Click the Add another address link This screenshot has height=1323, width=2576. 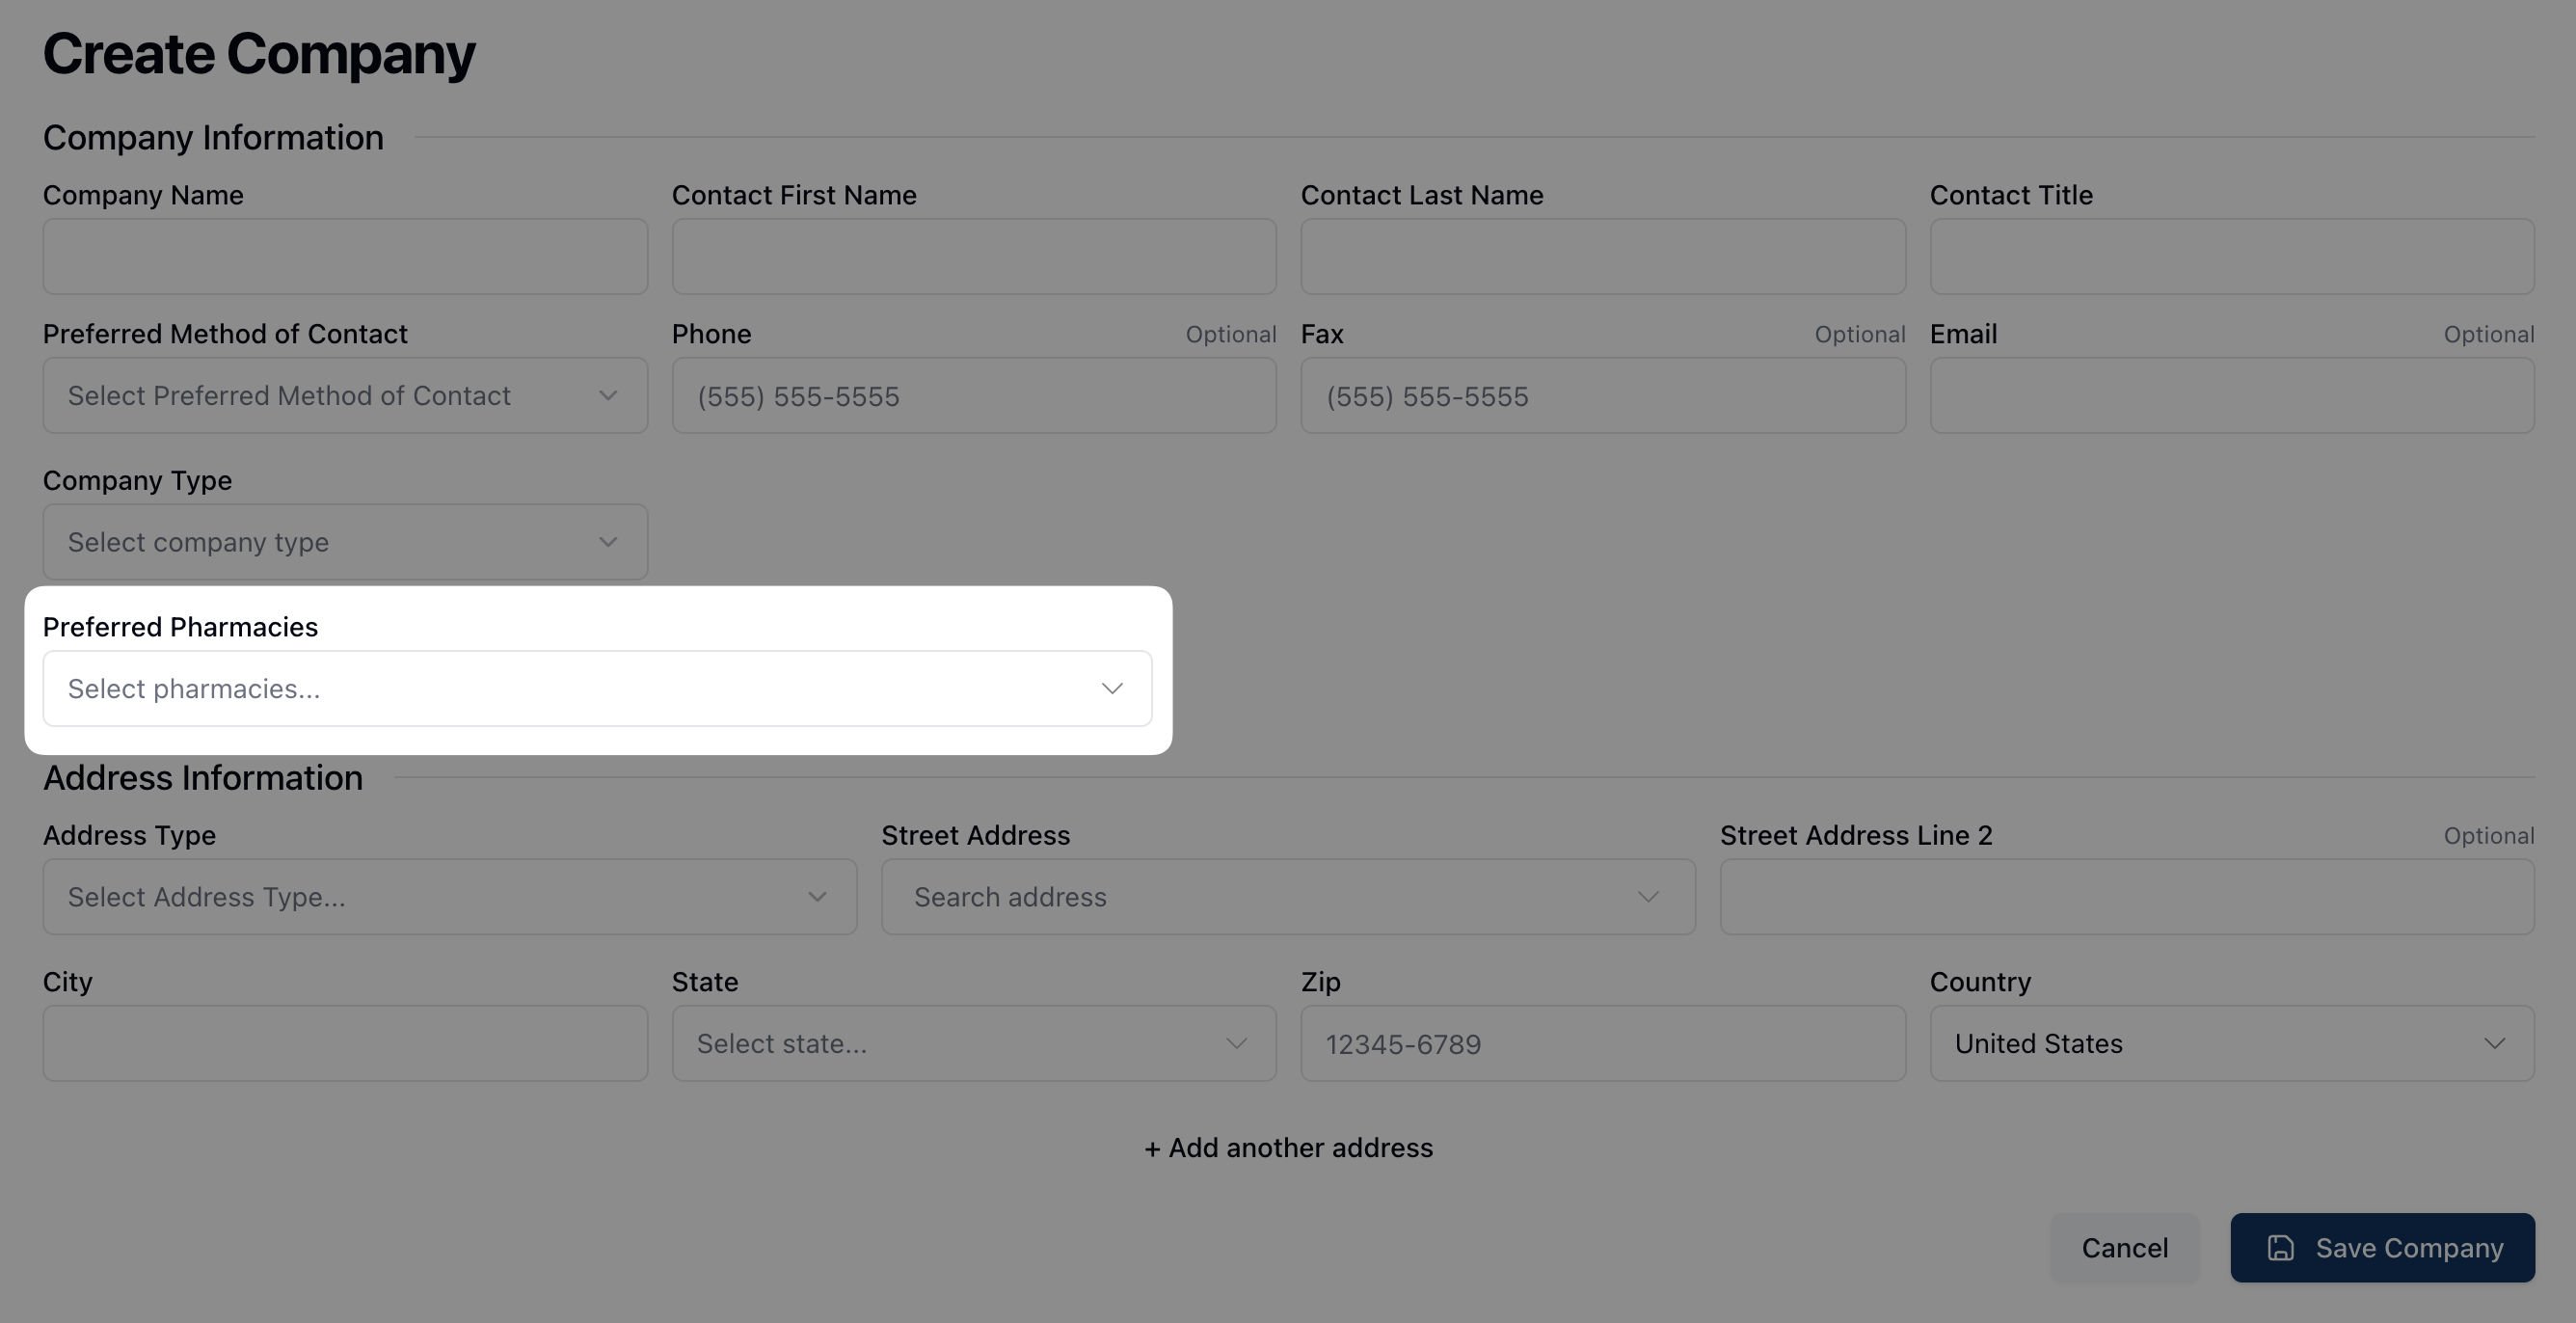pos(1288,1148)
